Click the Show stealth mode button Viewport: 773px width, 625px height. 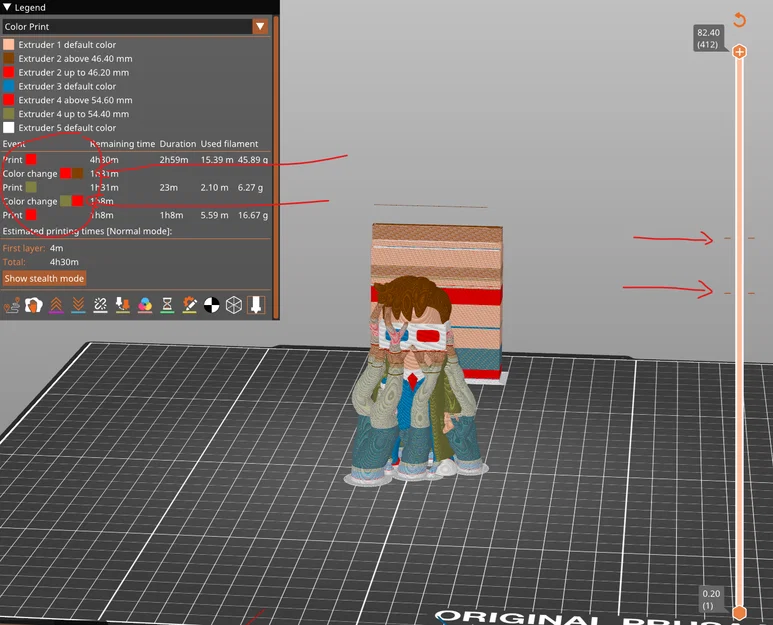(44, 278)
